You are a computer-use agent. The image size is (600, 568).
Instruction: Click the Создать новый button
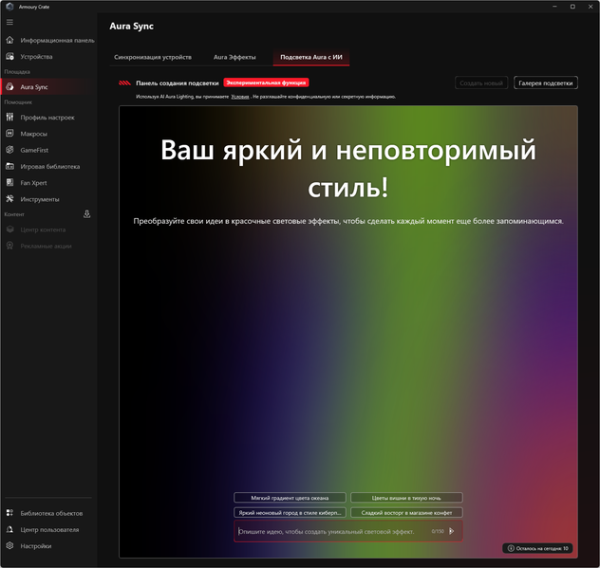(x=481, y=83)
